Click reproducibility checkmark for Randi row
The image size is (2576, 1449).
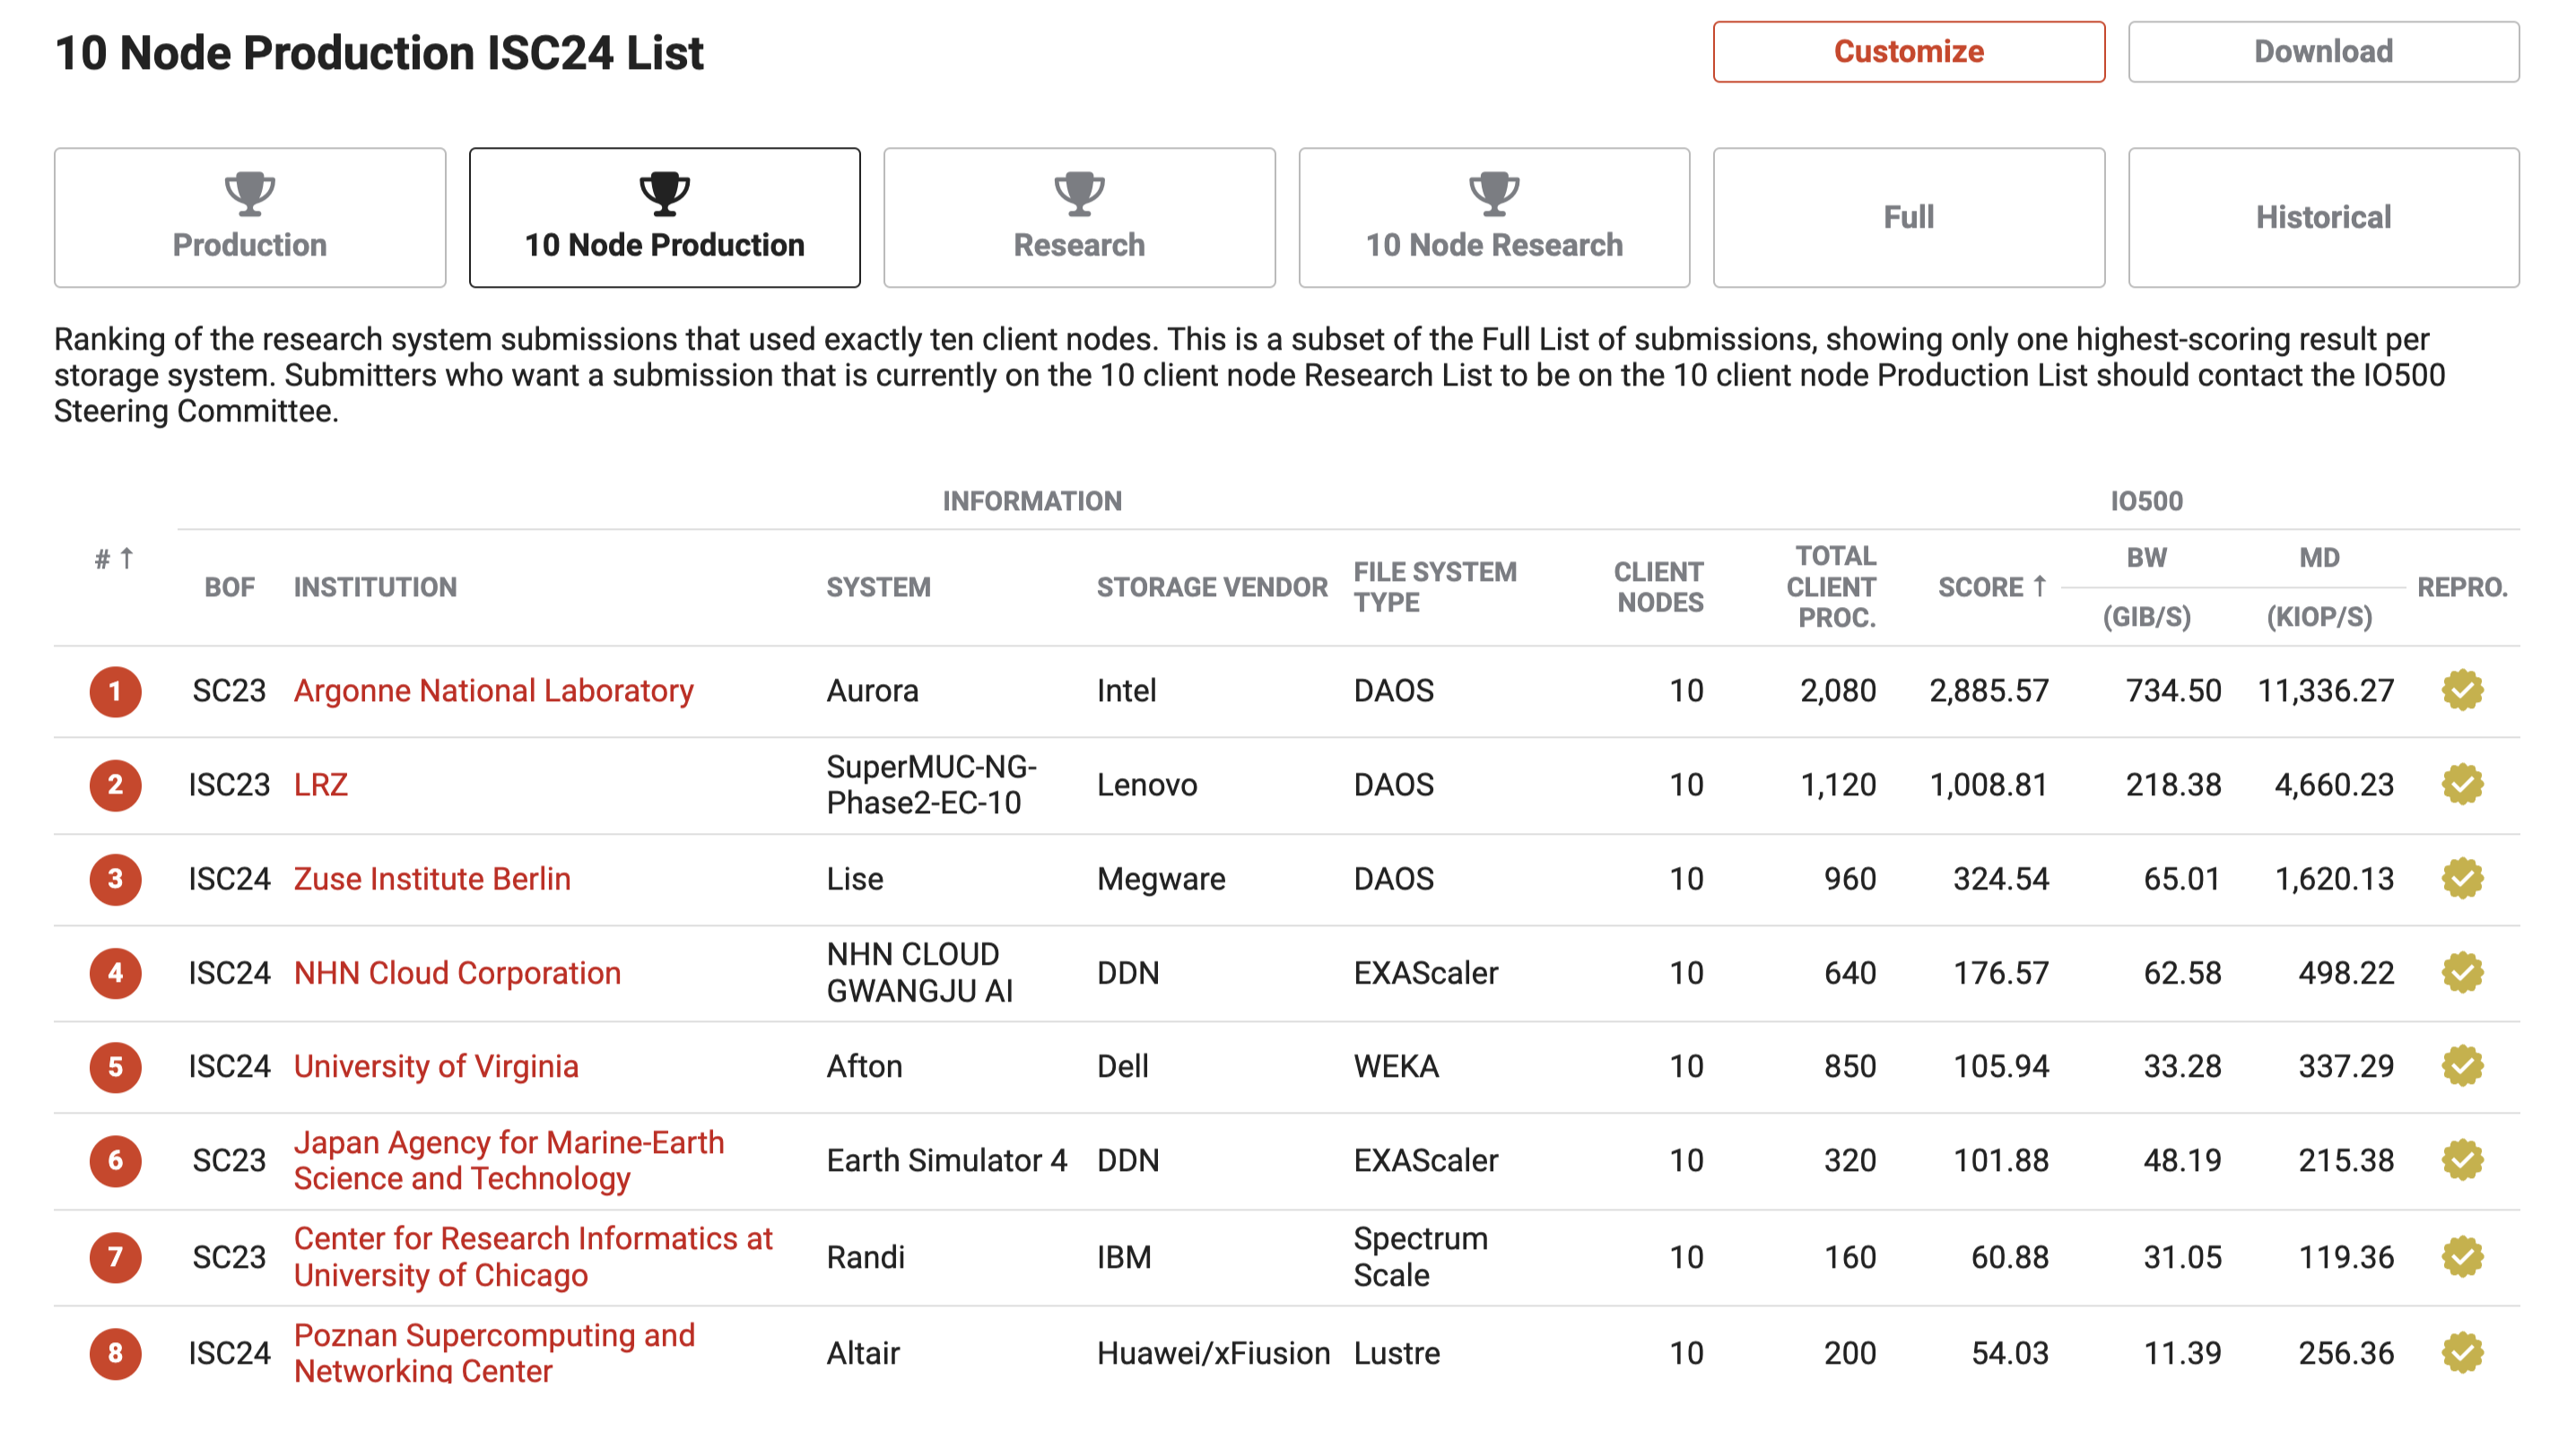point(2462,1256)
